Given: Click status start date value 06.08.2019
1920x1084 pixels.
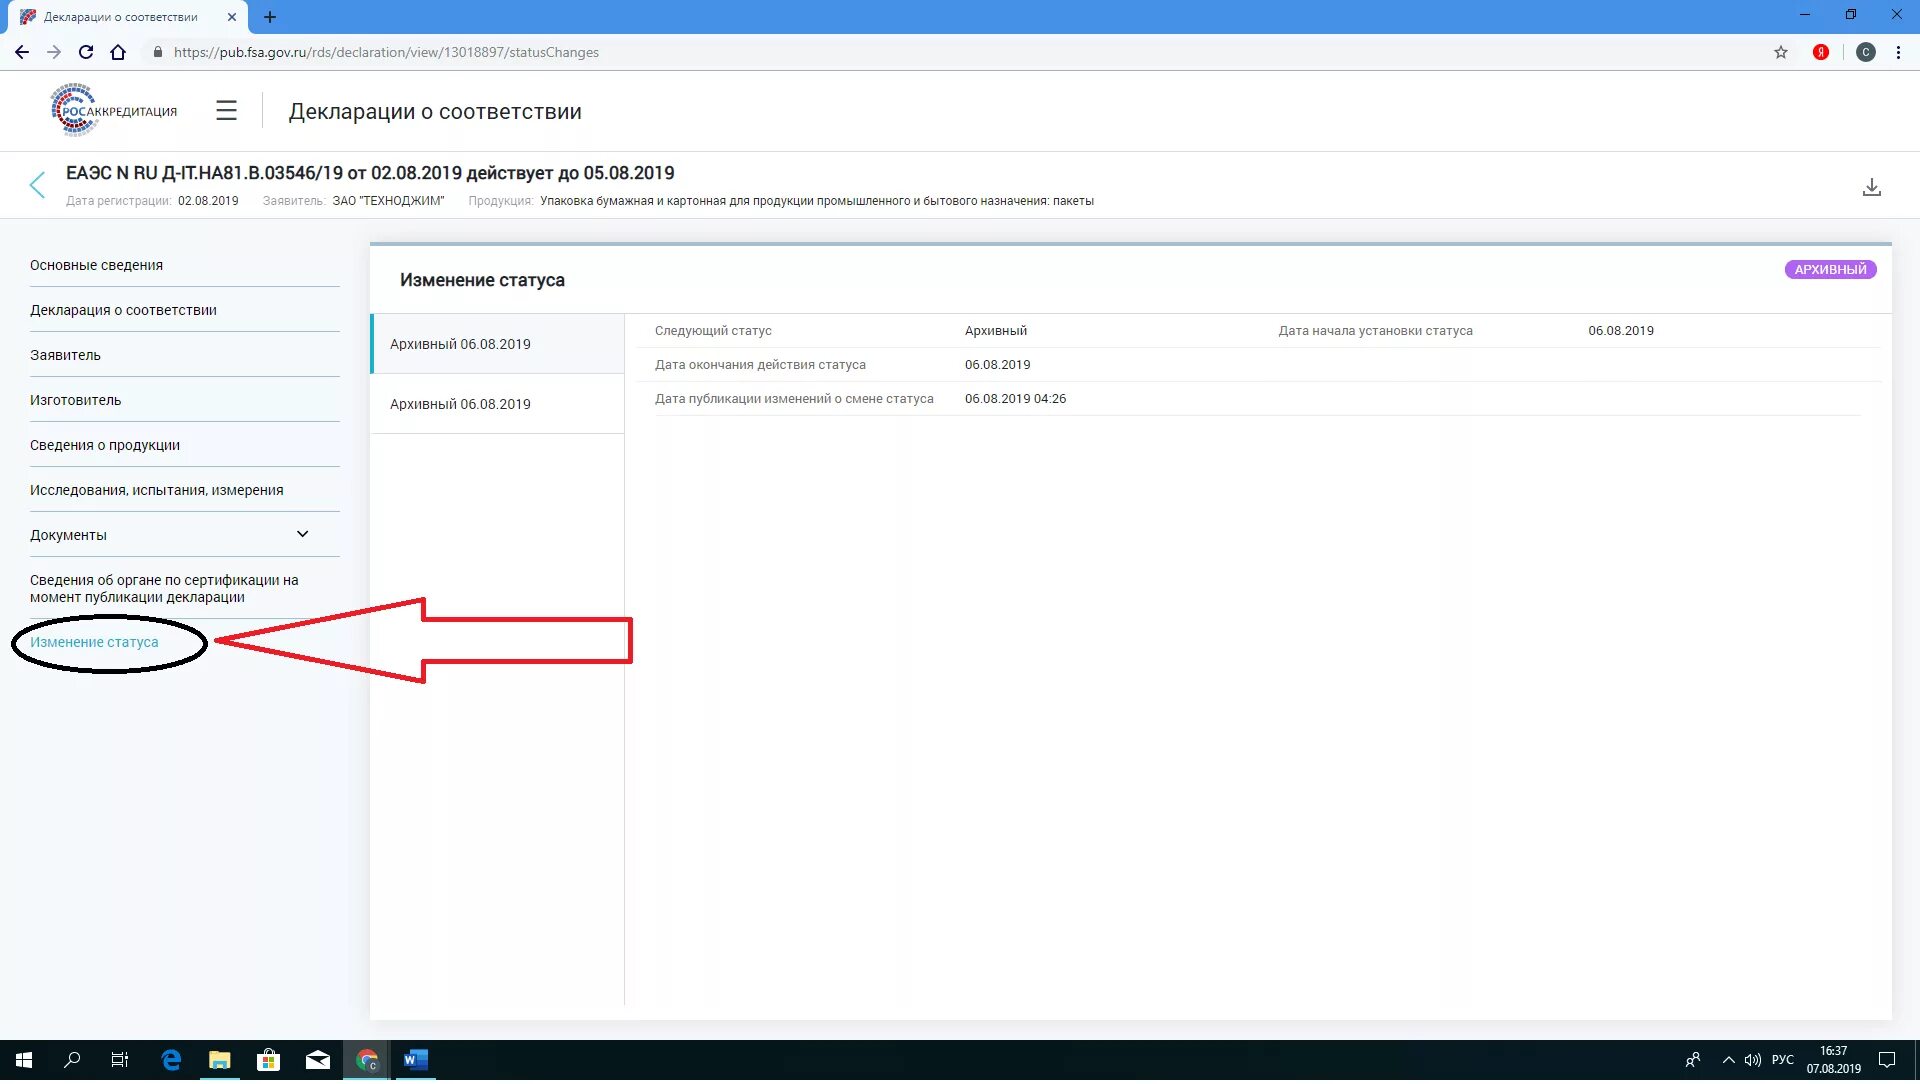Looking at the screenshot, I should pos(1620,332).
